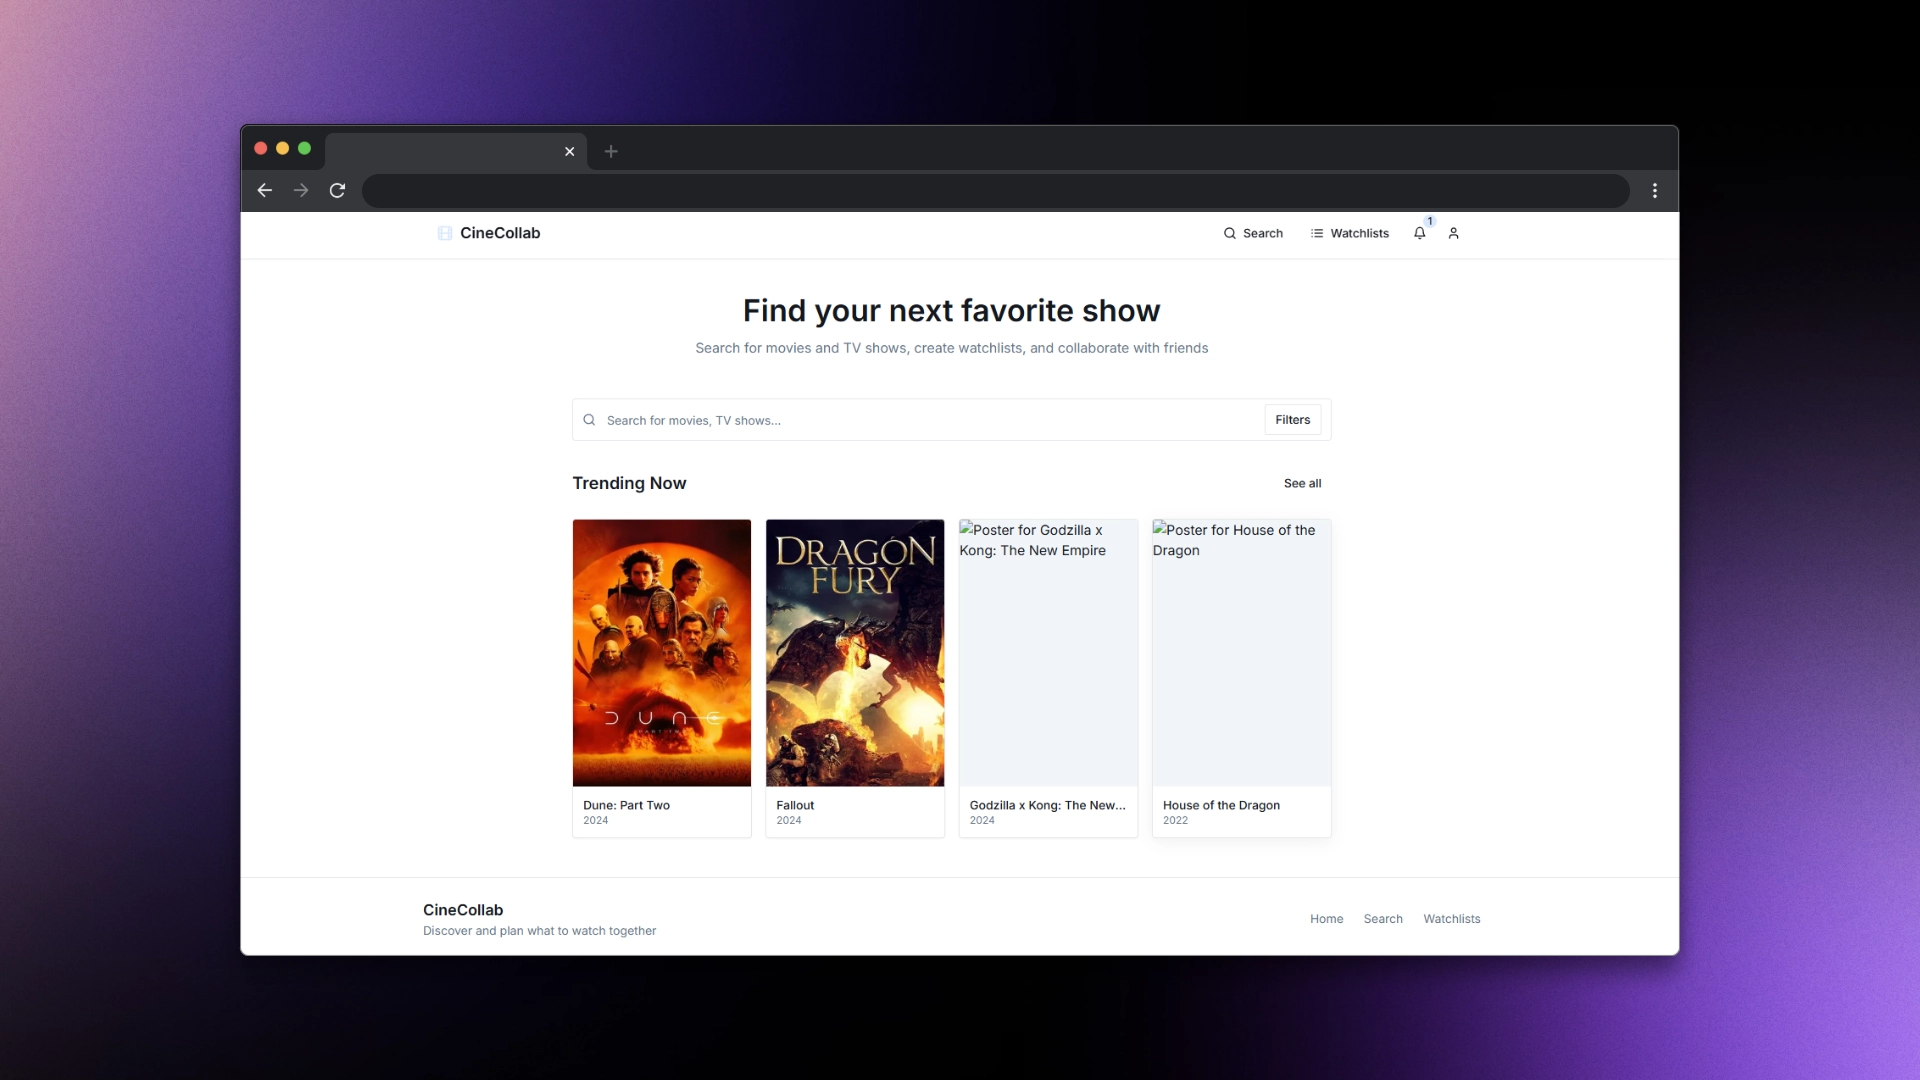Open a new browser tab with plus
The image size is (1920, 1080).
(x=611, y=151)
